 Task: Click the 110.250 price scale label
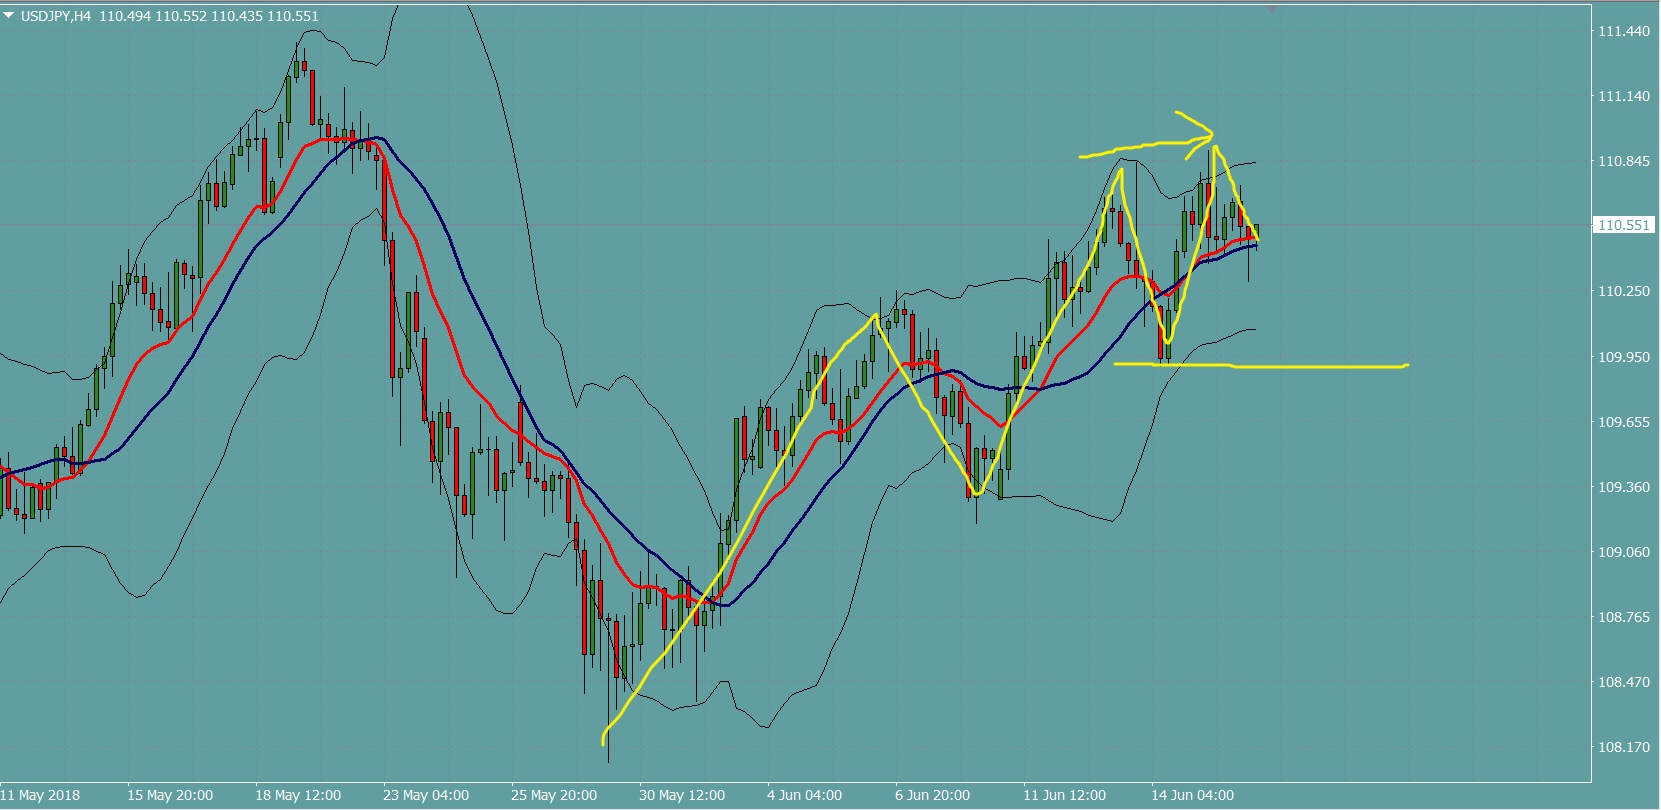(x=1623, y=291)
